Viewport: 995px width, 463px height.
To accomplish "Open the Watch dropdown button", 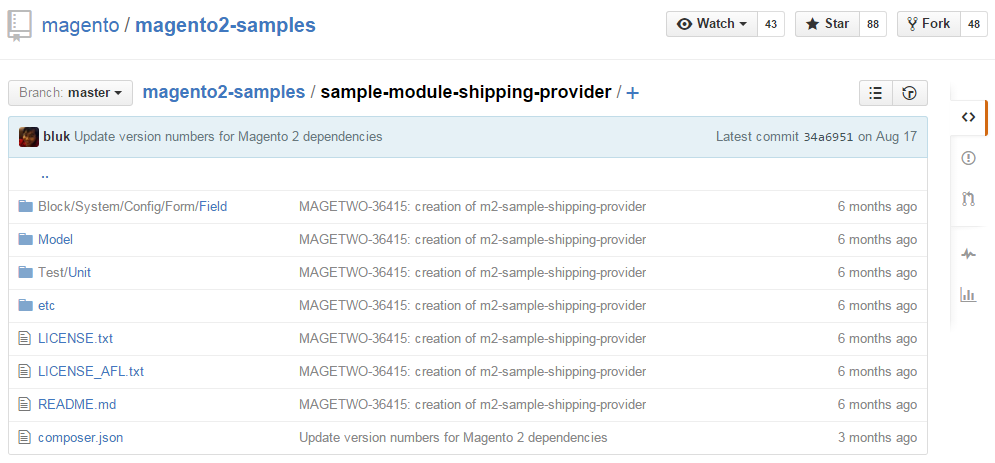I will [712, 24].
